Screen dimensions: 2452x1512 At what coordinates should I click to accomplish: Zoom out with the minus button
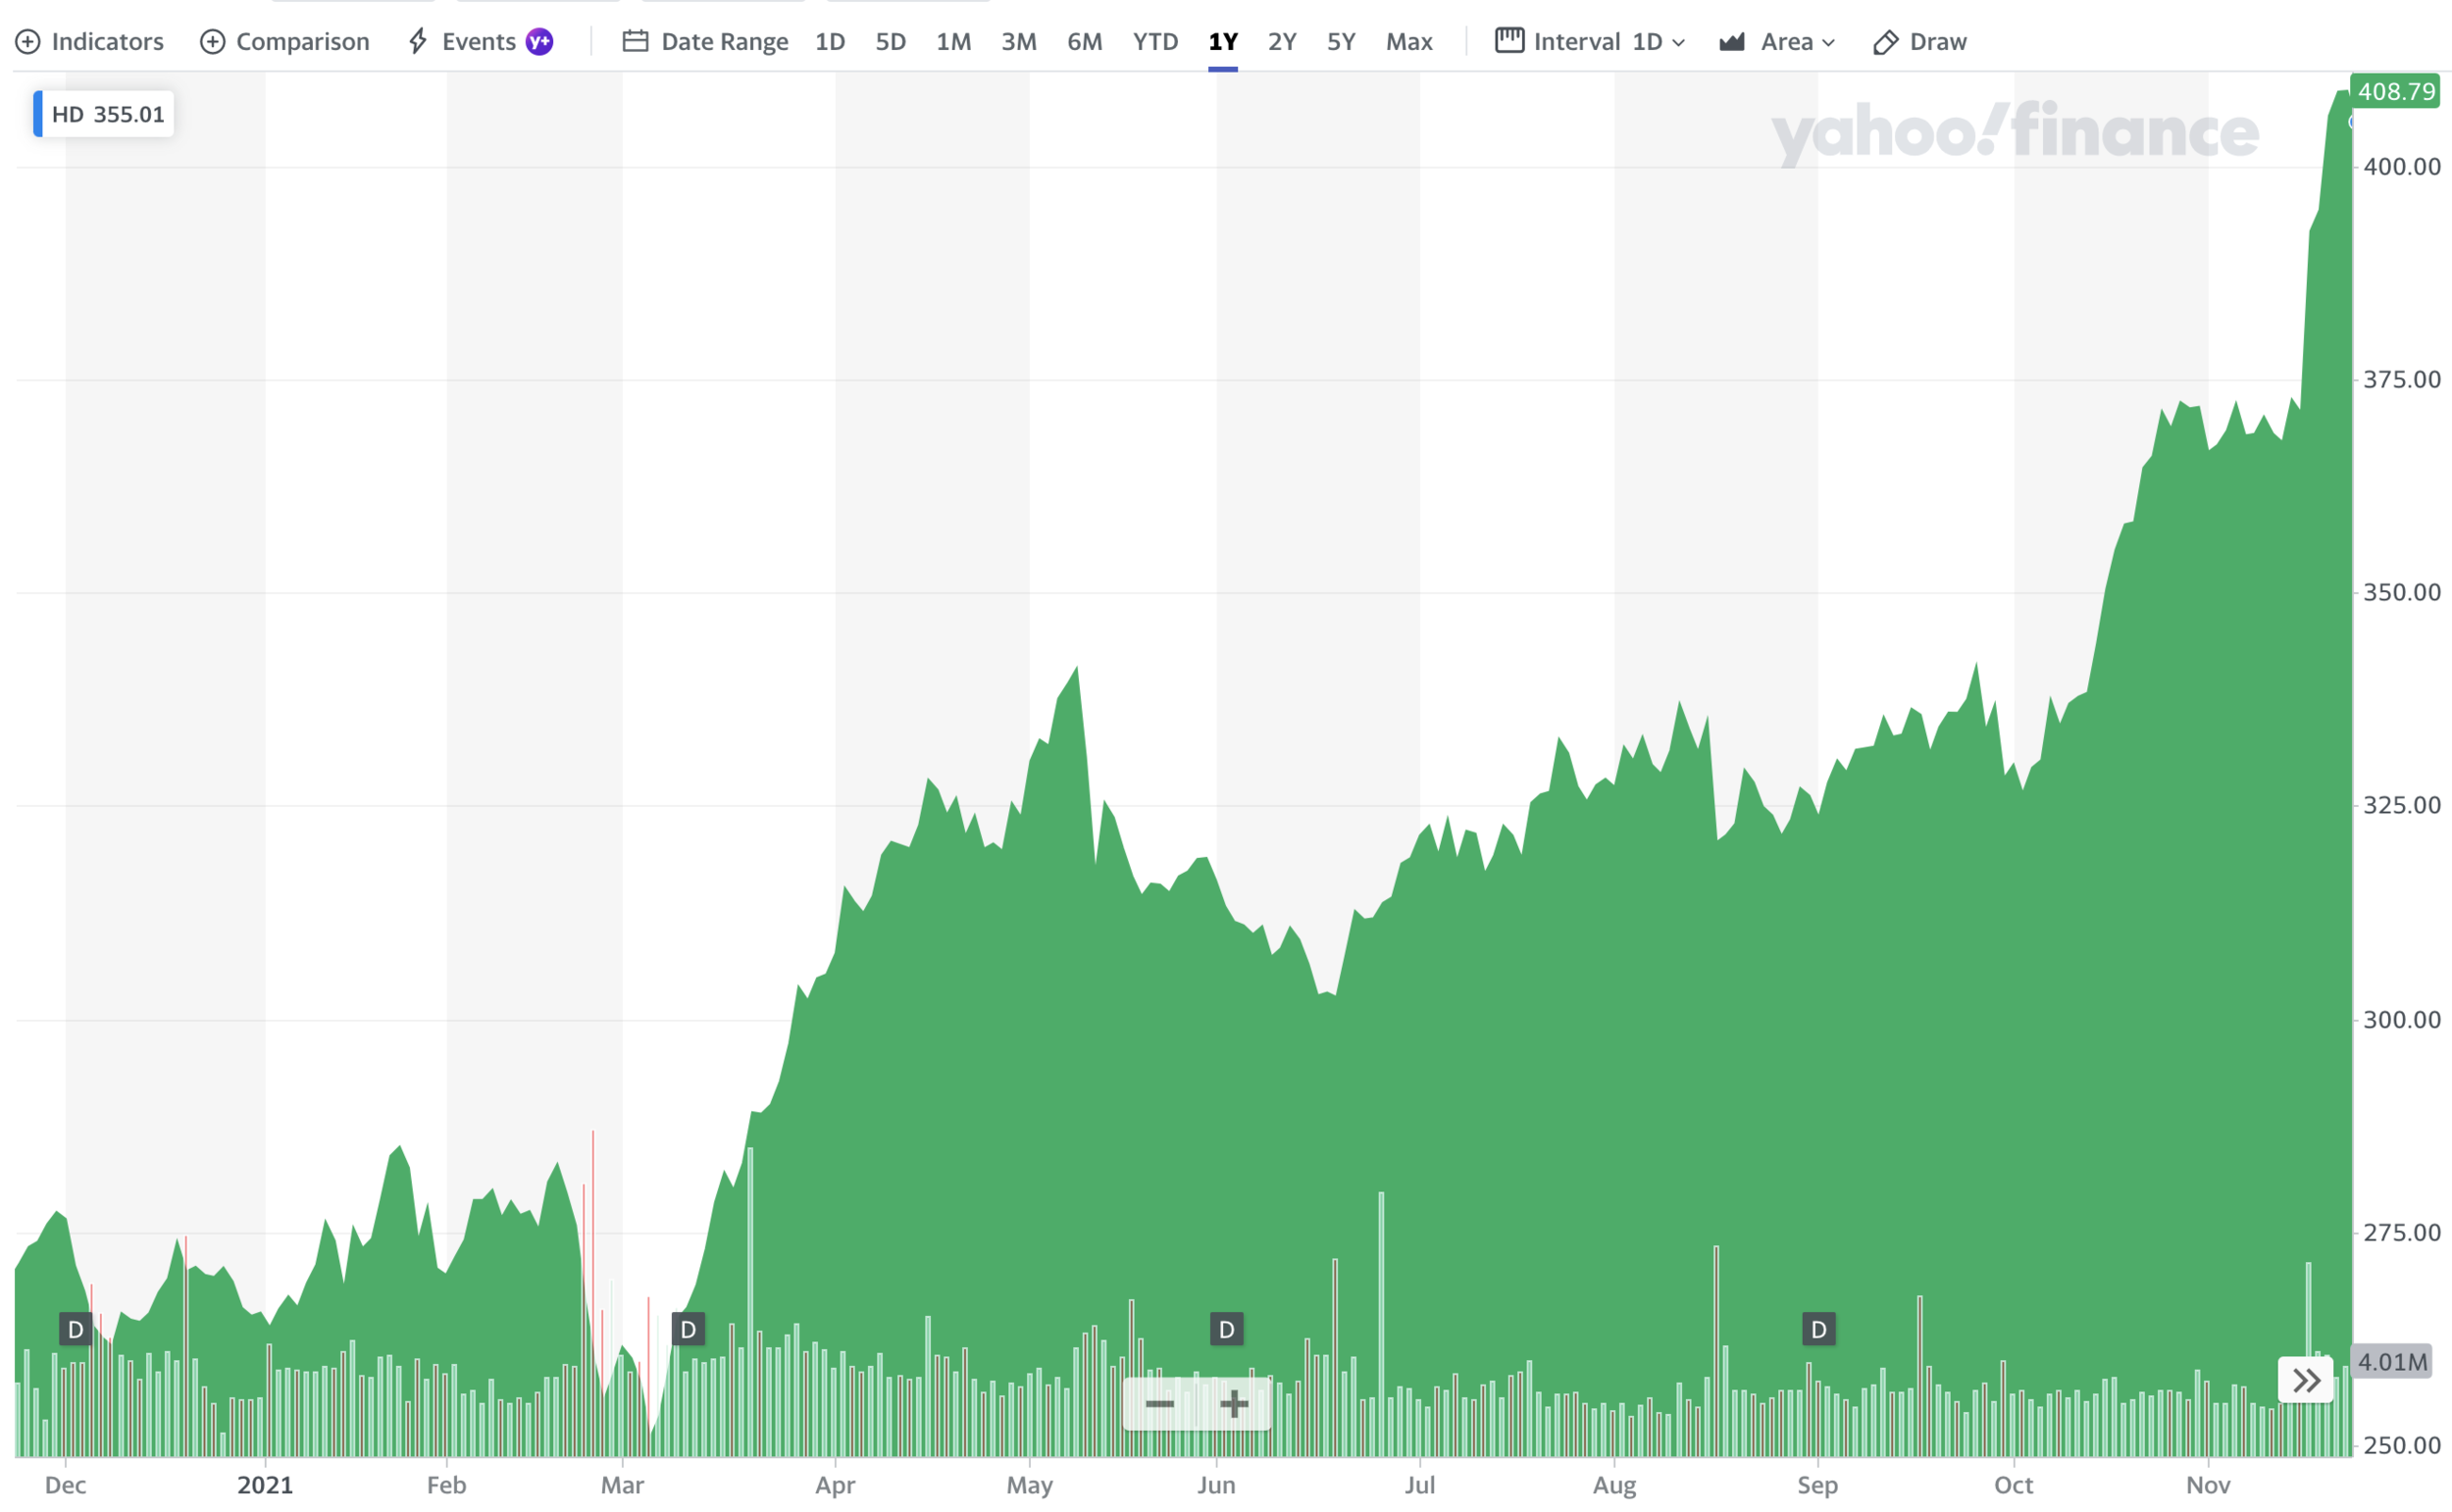pos(1159,1404)
